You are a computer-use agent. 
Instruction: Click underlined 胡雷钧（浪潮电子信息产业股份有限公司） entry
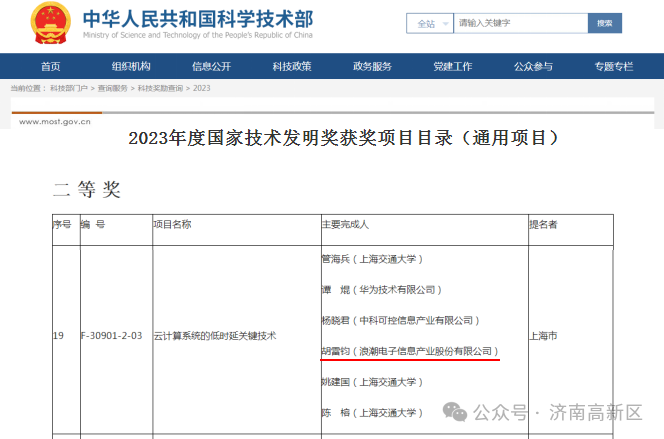(x=410, y=351)
